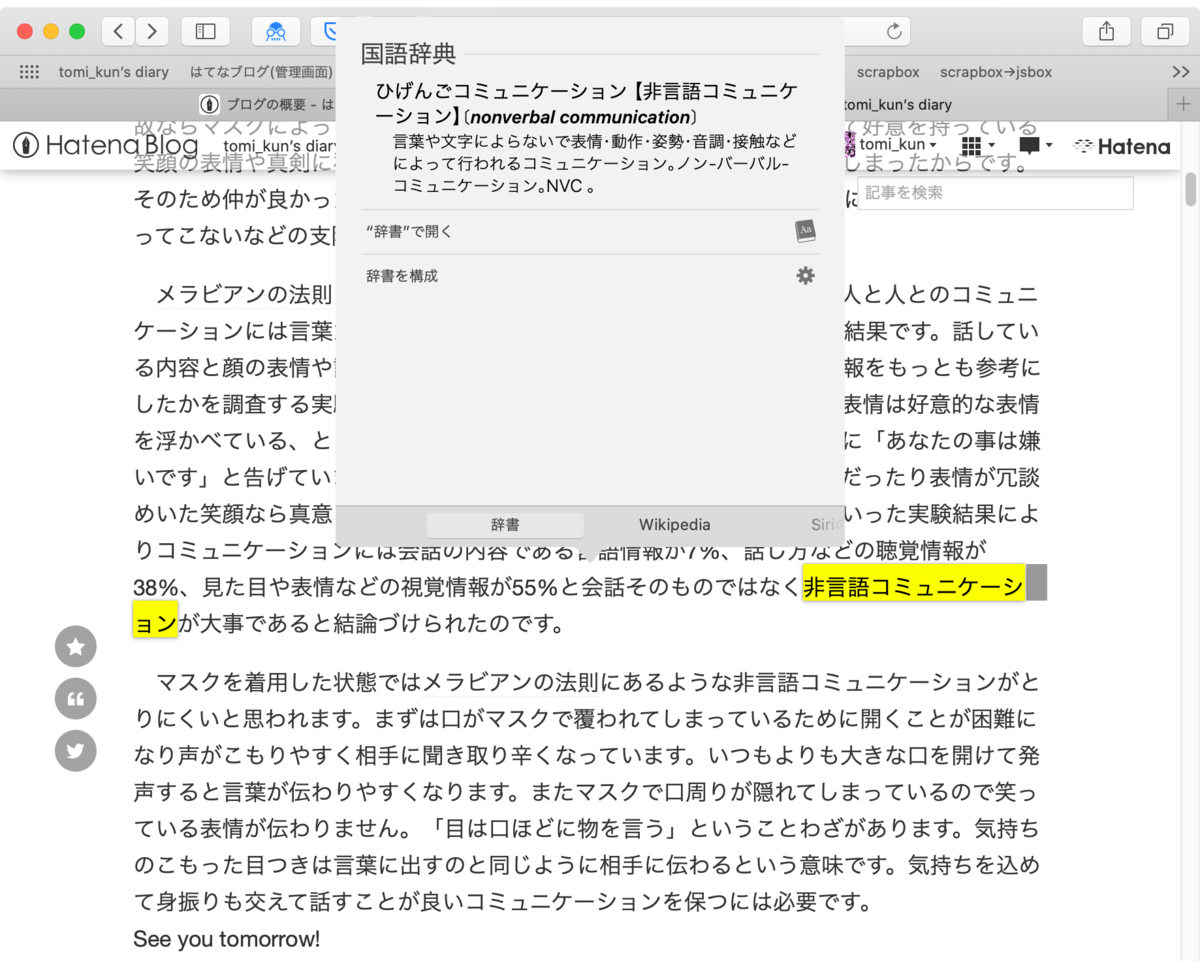Open the scrapbox bookmark

click(x=888, y=72)
